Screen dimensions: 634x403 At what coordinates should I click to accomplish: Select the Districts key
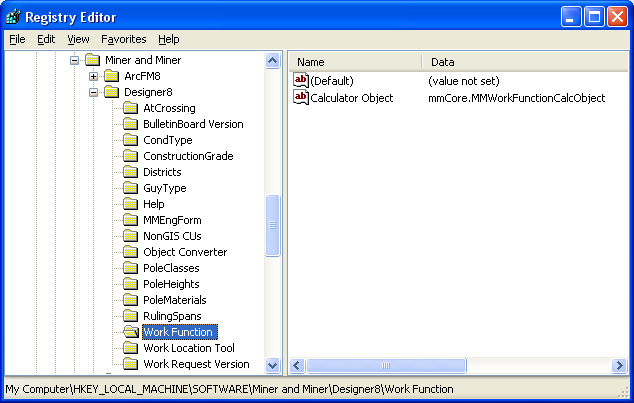click(x=162, y=172)
